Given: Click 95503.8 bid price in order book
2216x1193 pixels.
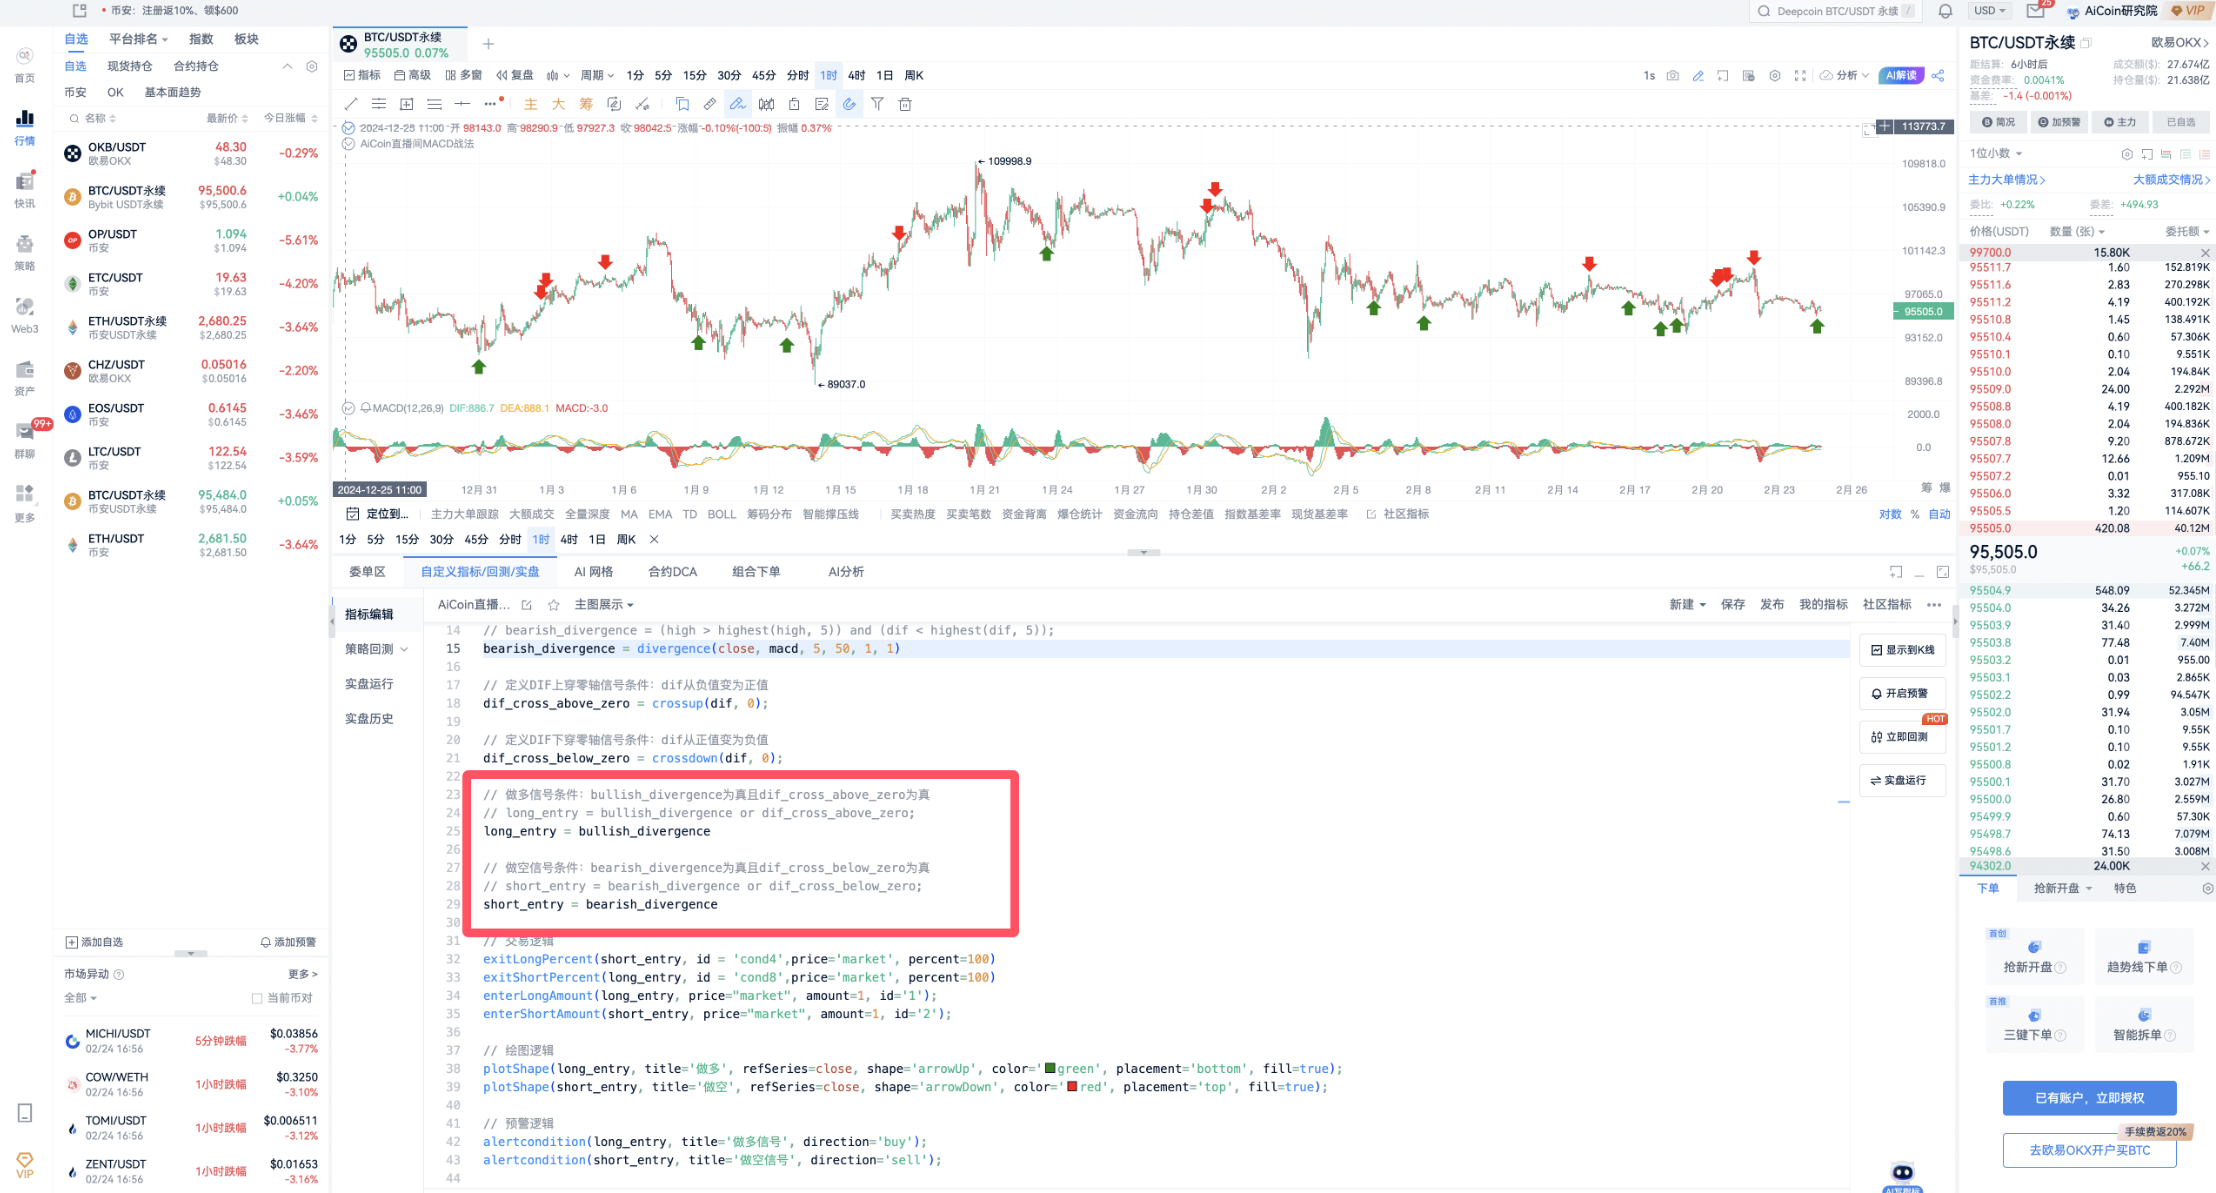Looking at the screenshot, I should (x=1990, y=643).
